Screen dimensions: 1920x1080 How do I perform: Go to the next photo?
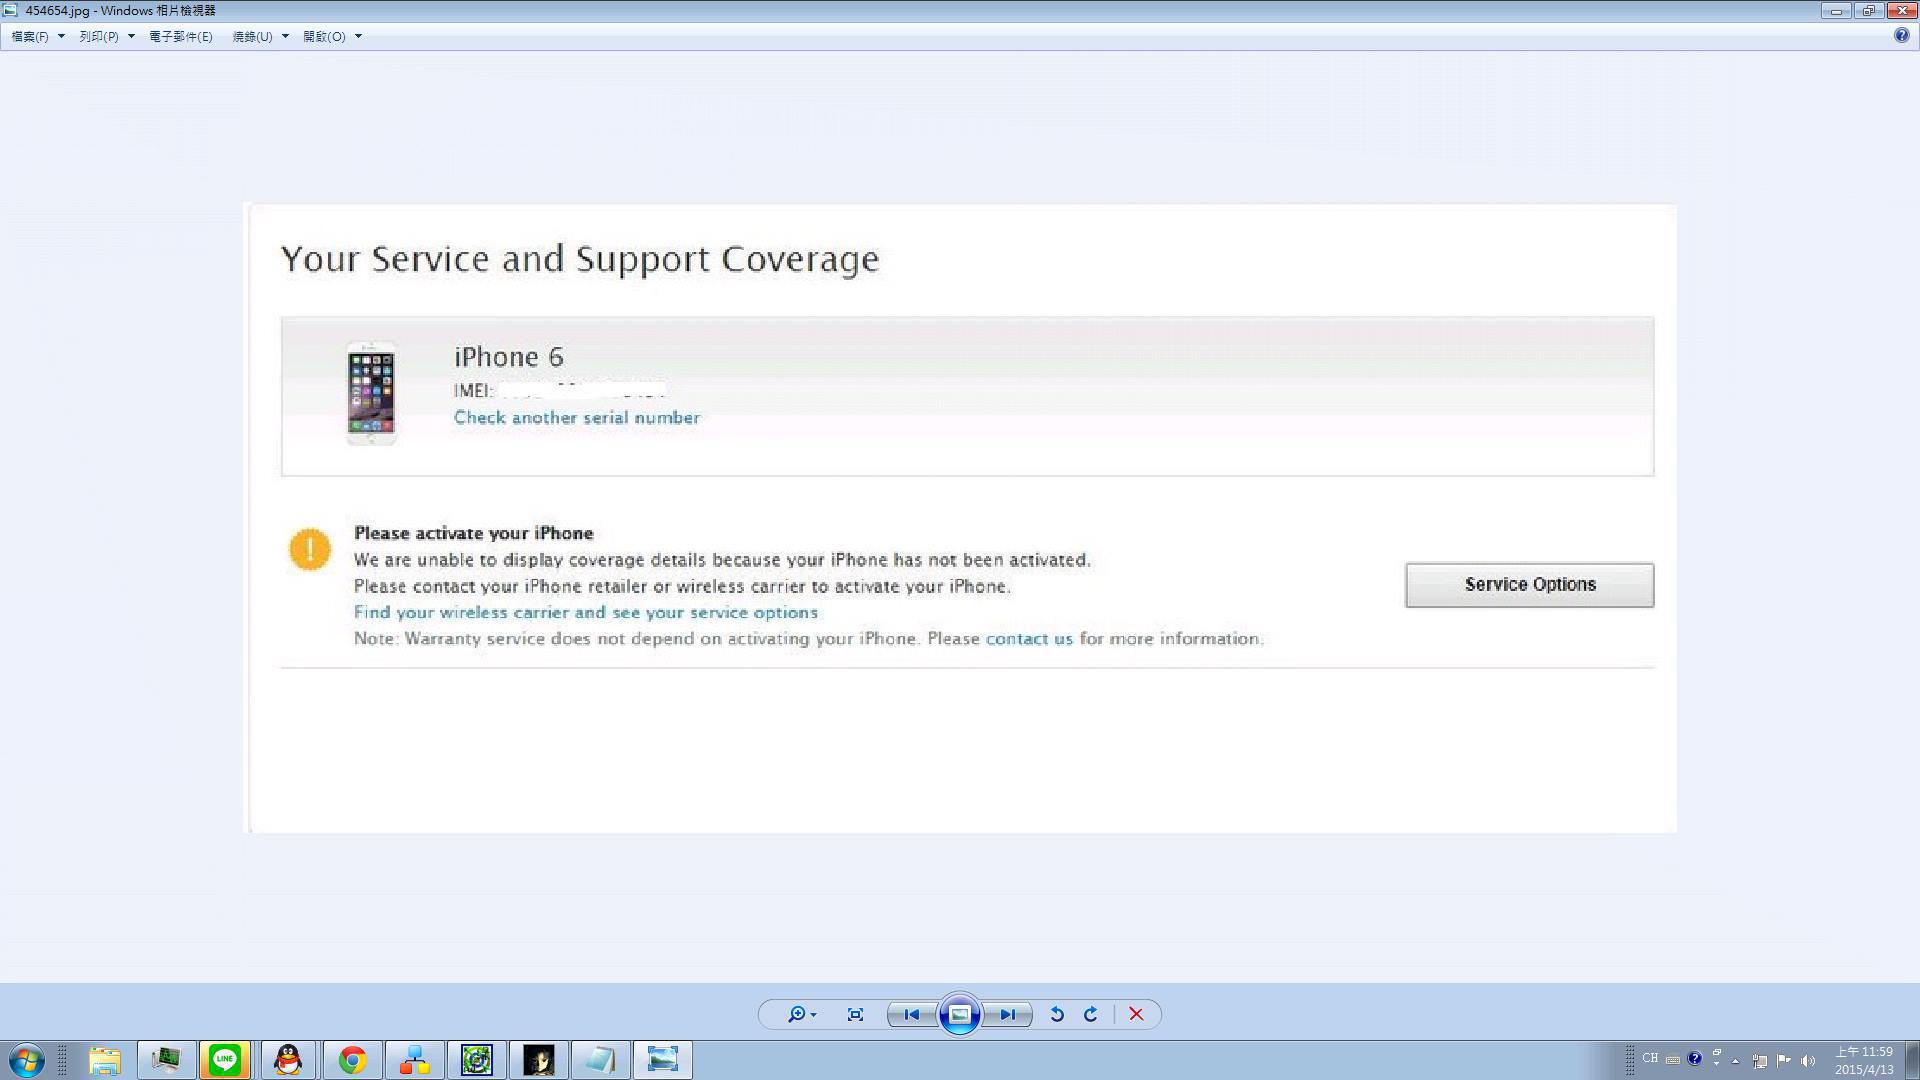click(x=1008, y=1014)
